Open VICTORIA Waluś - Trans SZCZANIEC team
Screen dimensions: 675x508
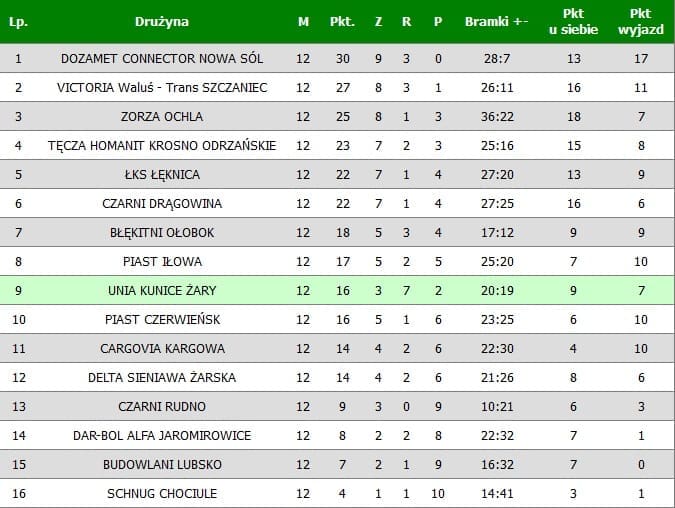(x=161, y=88)
